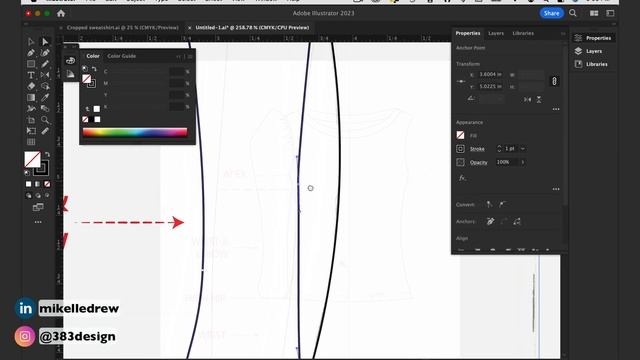
Task: Toggle constrain width and height proportions link
Action: pyautogui.click(x=554, y=81)
